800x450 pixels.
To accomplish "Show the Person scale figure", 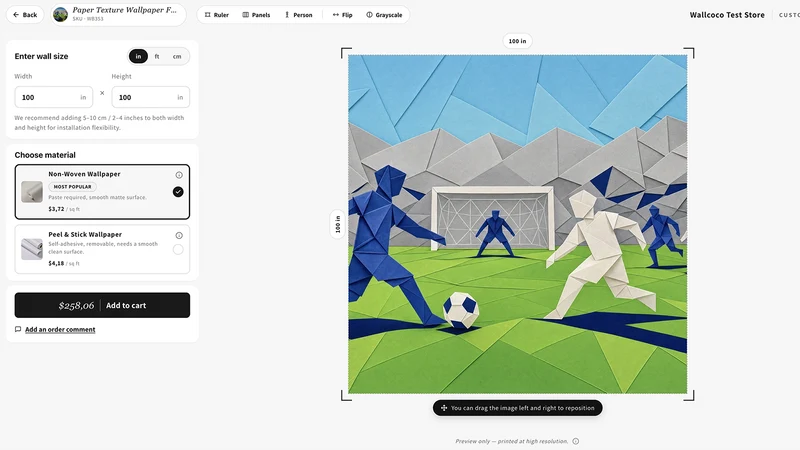I will point(298,15).
